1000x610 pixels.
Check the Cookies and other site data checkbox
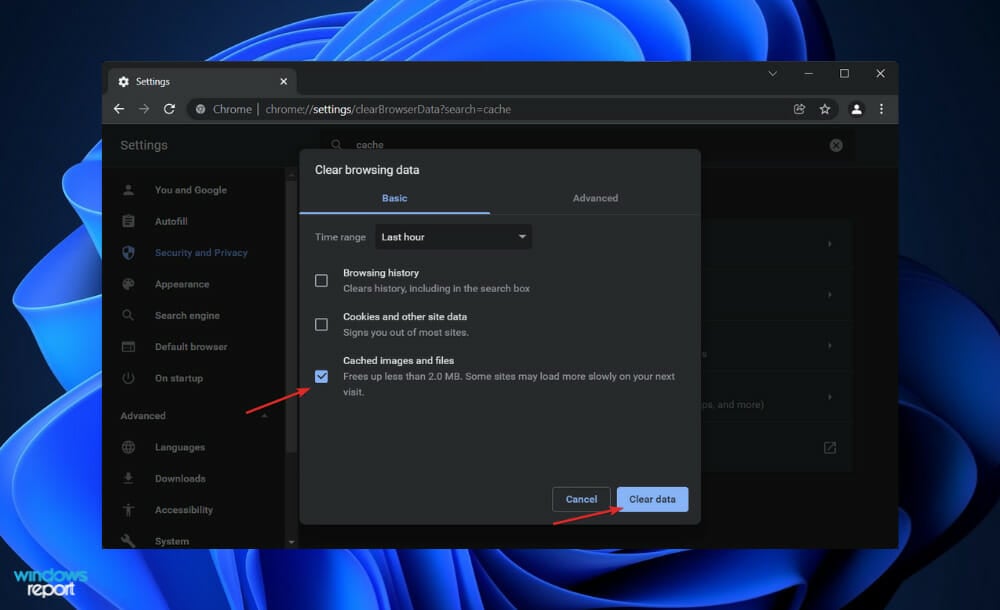click(x=321, y=325)
